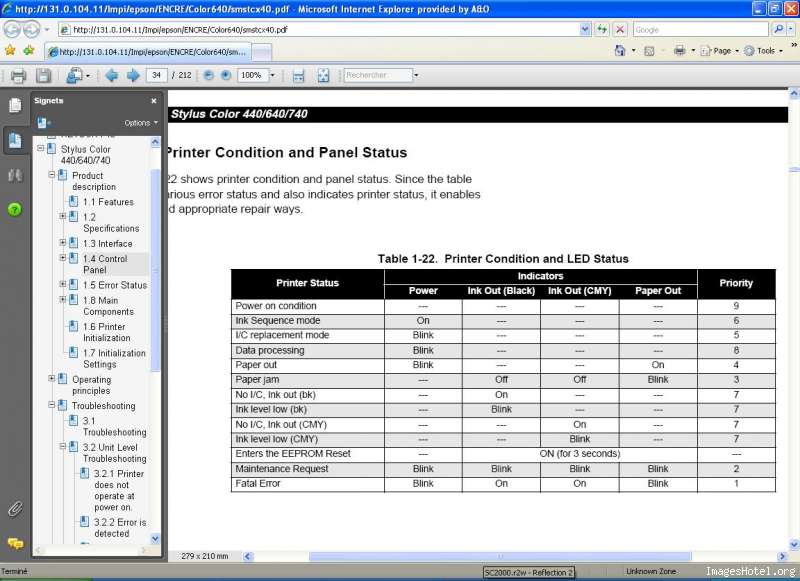Save a copy with the diskette icon
Viewport: 800px width, 581px height.
click(43, 75)
